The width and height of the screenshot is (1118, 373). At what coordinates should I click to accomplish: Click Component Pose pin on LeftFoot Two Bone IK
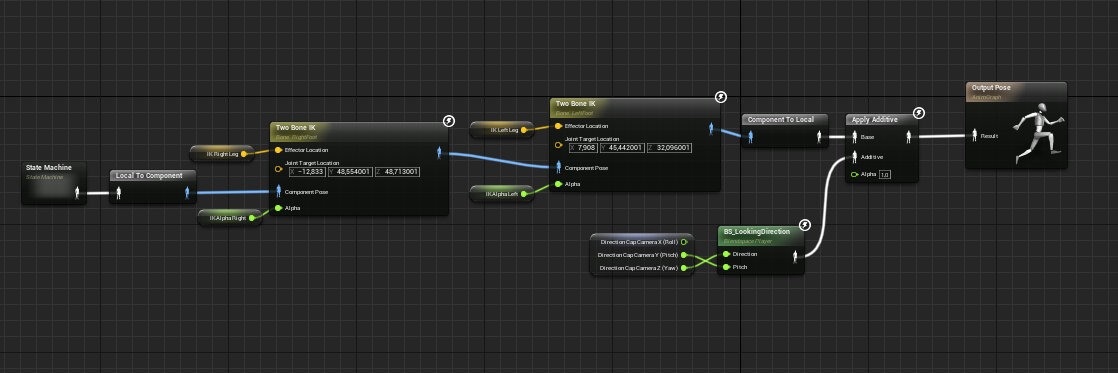point(558,167)
